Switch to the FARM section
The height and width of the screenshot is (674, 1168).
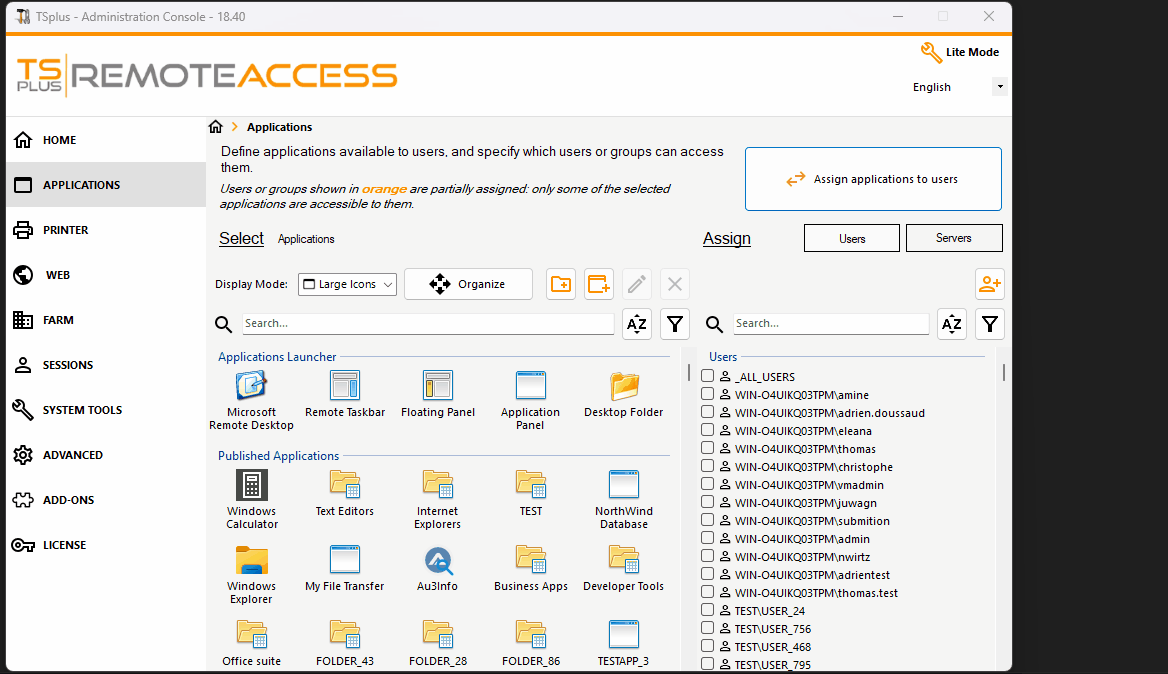point(58,319)
